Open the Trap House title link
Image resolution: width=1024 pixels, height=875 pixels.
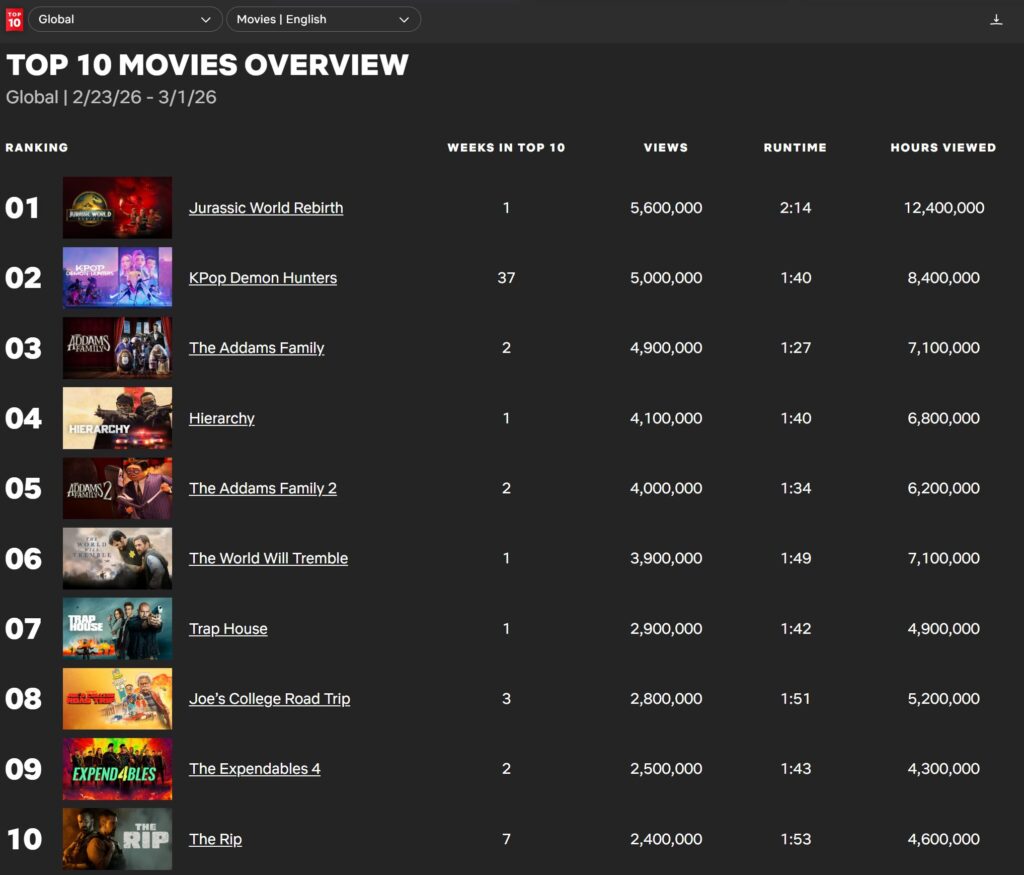(228, 629)
